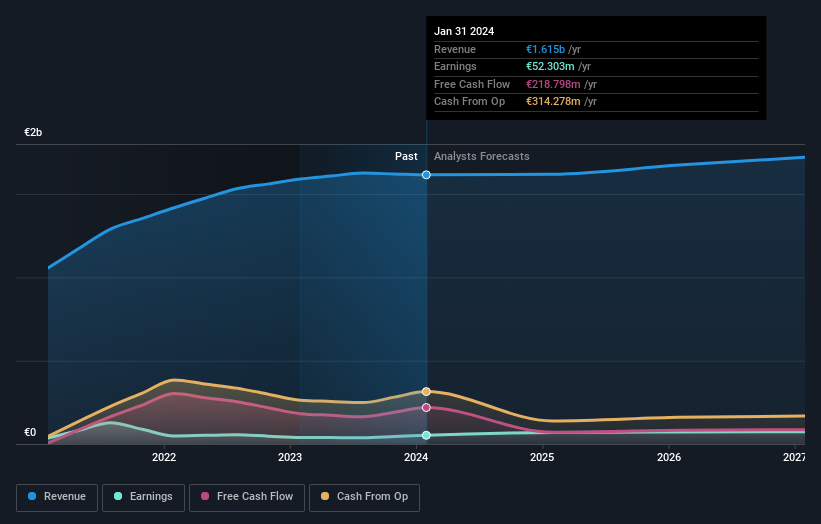This screenshot has width=821, height=524.
Task: Click the Jan 31 2024 tooltip date
Action: (464, 31)
